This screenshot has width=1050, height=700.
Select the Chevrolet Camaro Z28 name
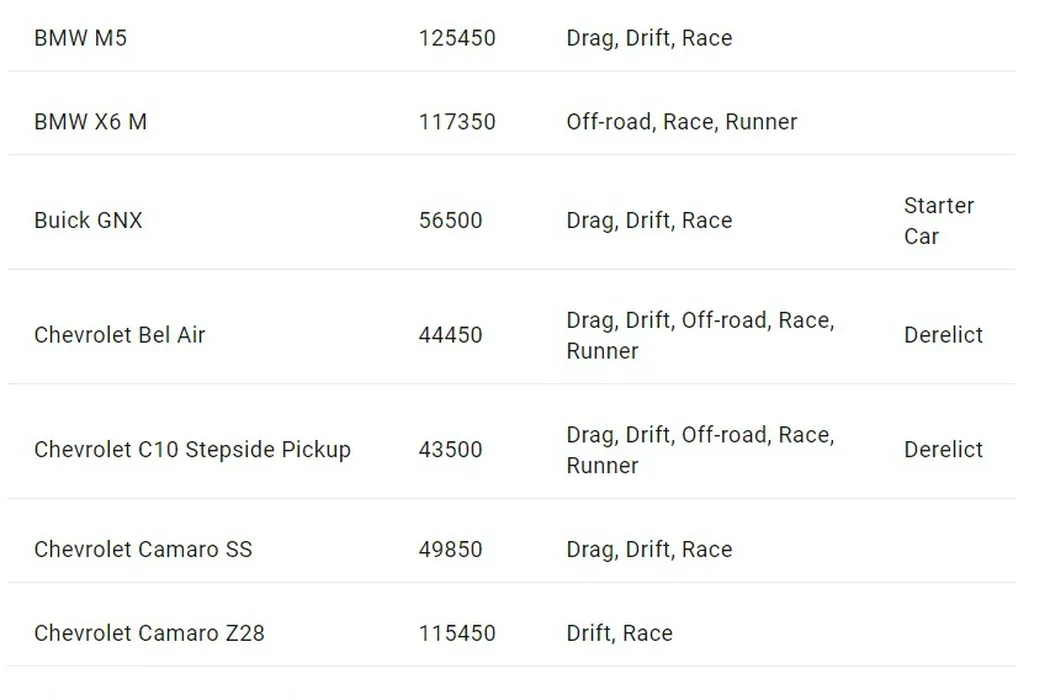point(149,633)
